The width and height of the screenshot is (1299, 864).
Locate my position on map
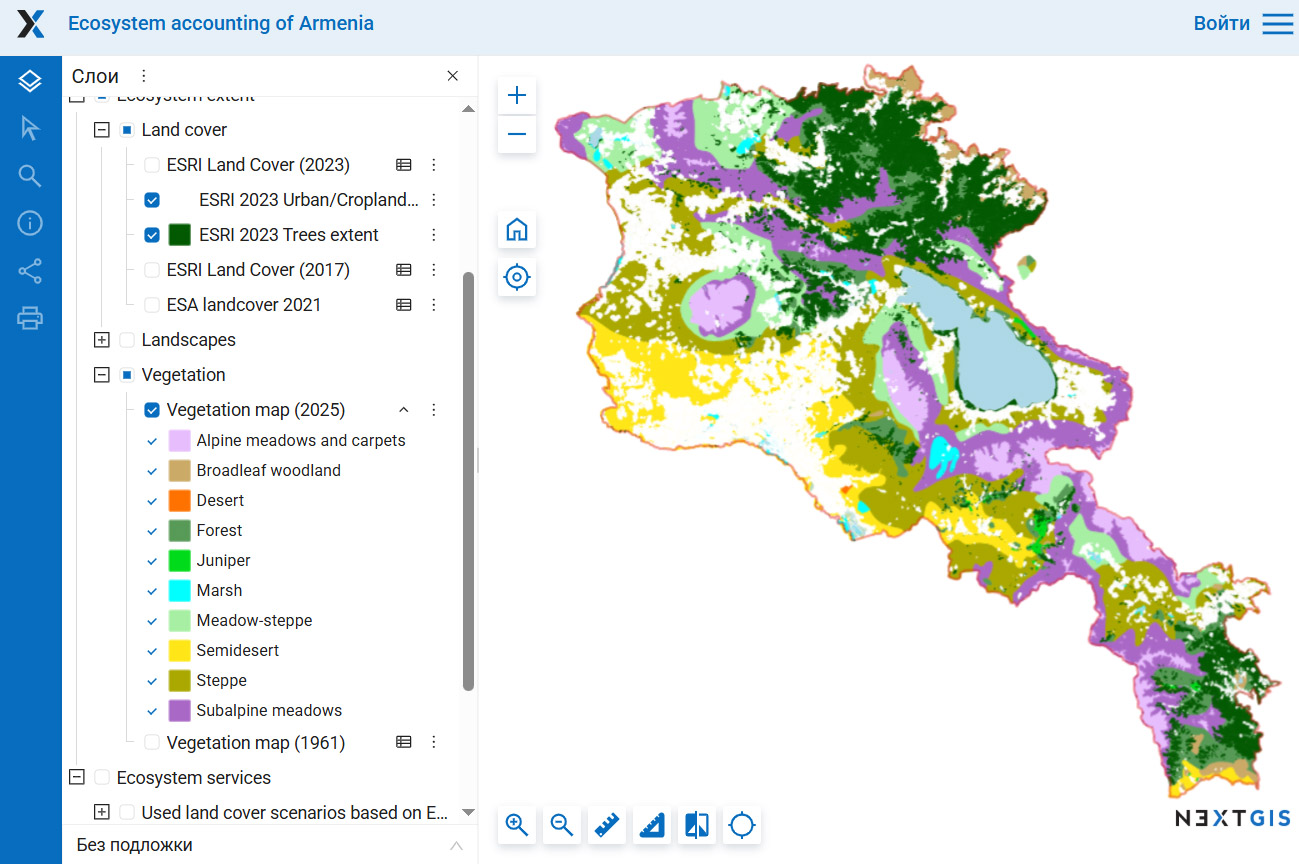pos(517,277)
